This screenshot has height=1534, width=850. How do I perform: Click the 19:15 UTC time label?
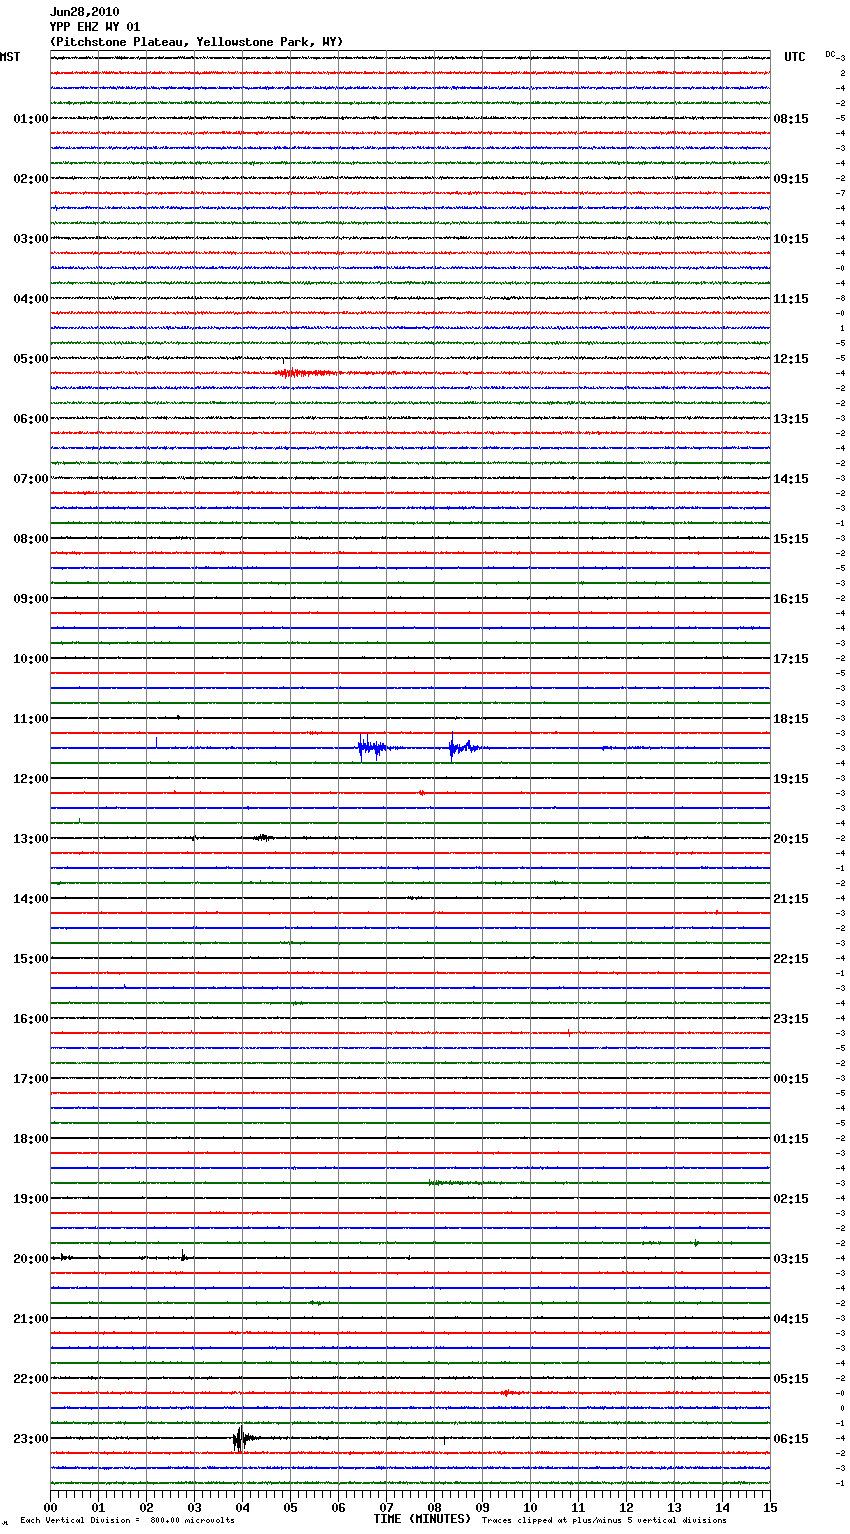791,779
